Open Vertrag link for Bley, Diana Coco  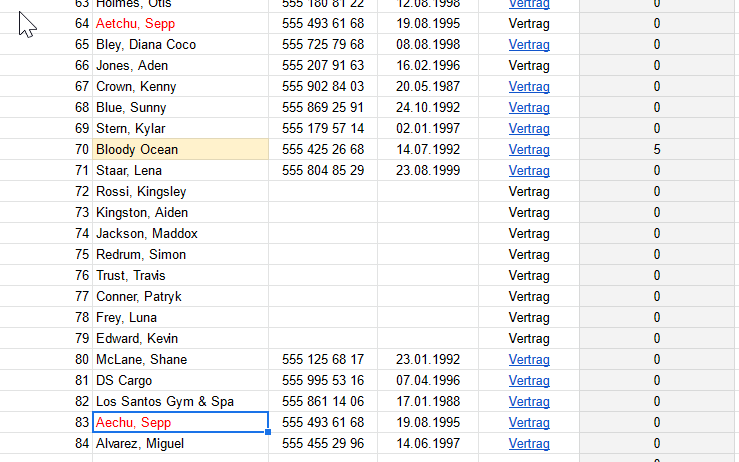click(x=529, y=45)
